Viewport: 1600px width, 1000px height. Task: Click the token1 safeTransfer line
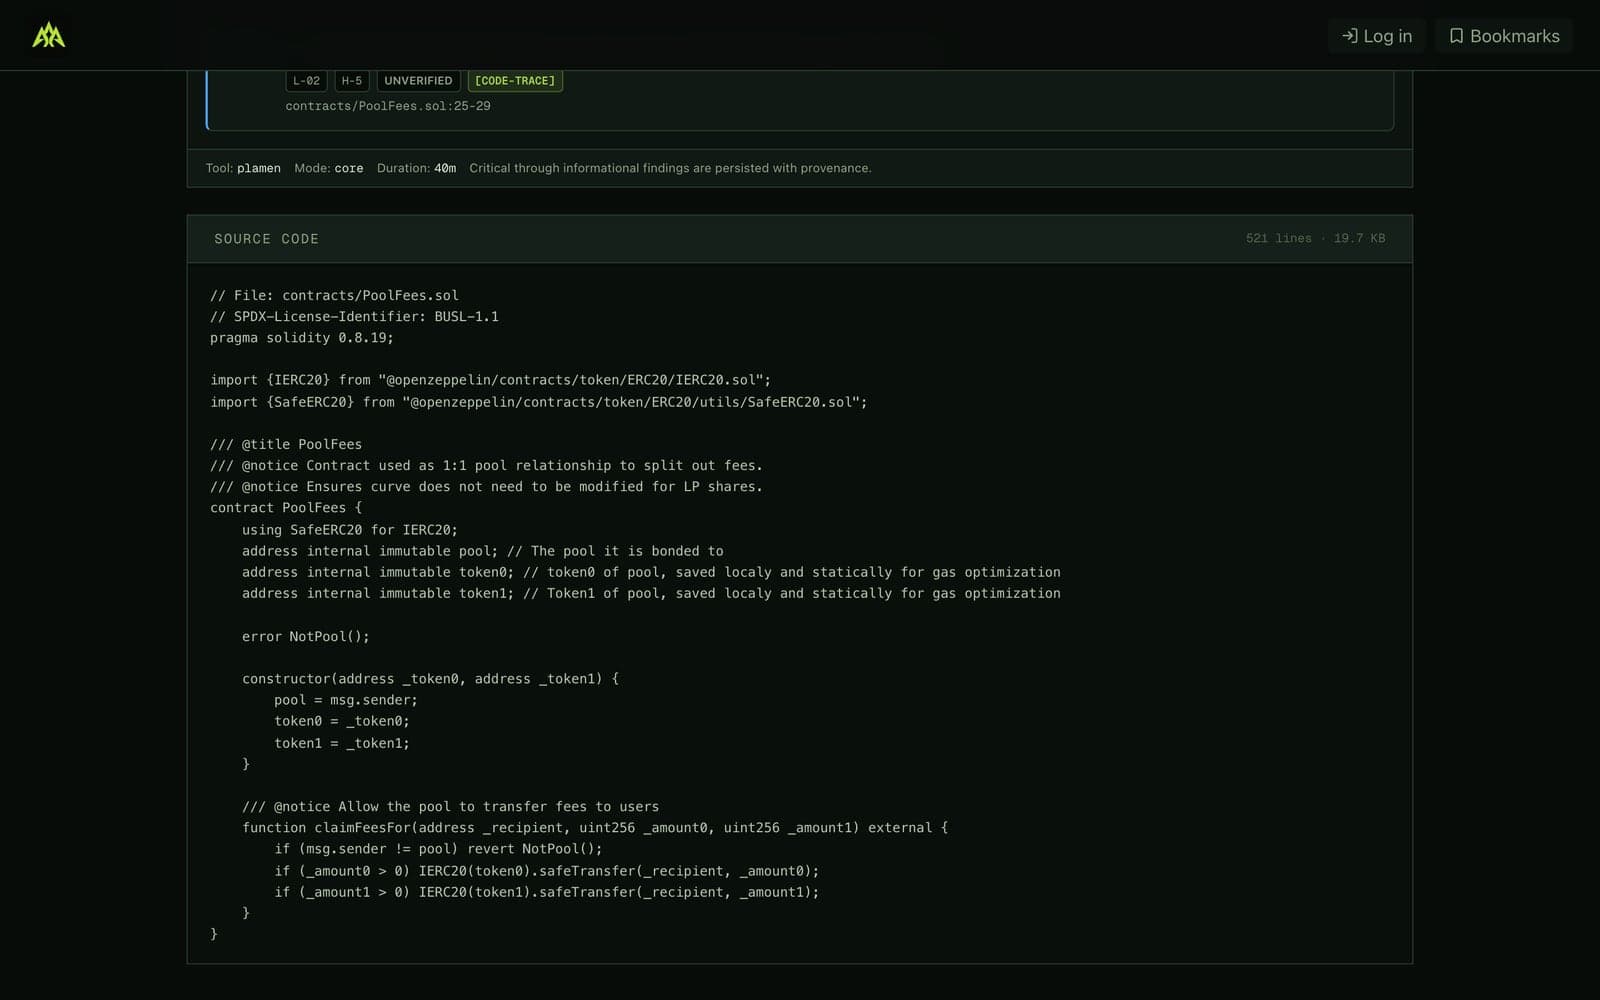coord(547,892)
